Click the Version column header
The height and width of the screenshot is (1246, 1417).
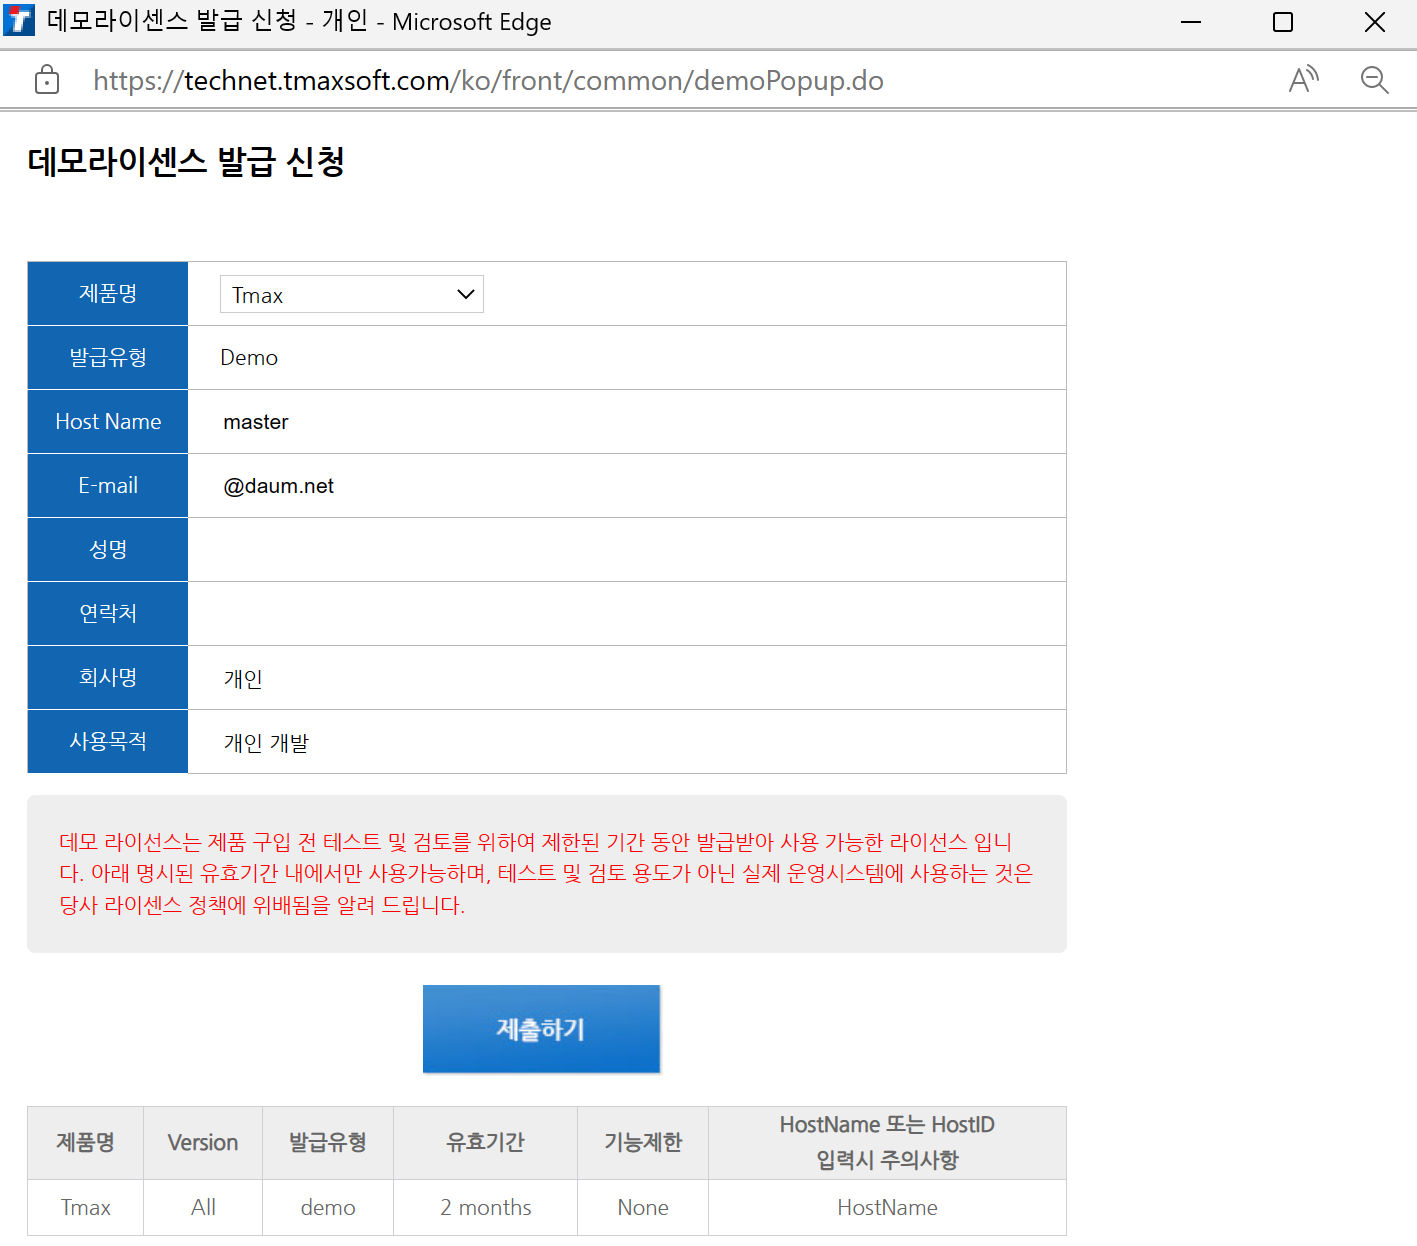(x=203, y=1143)
